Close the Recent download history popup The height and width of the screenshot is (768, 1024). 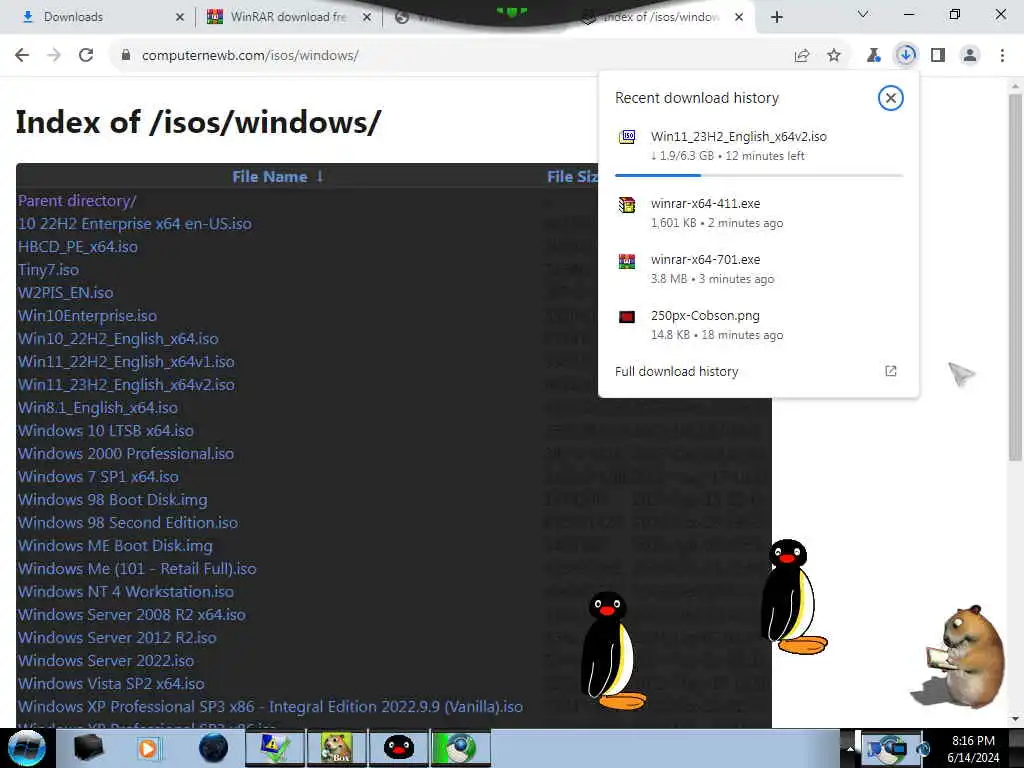tap(891, 98)
